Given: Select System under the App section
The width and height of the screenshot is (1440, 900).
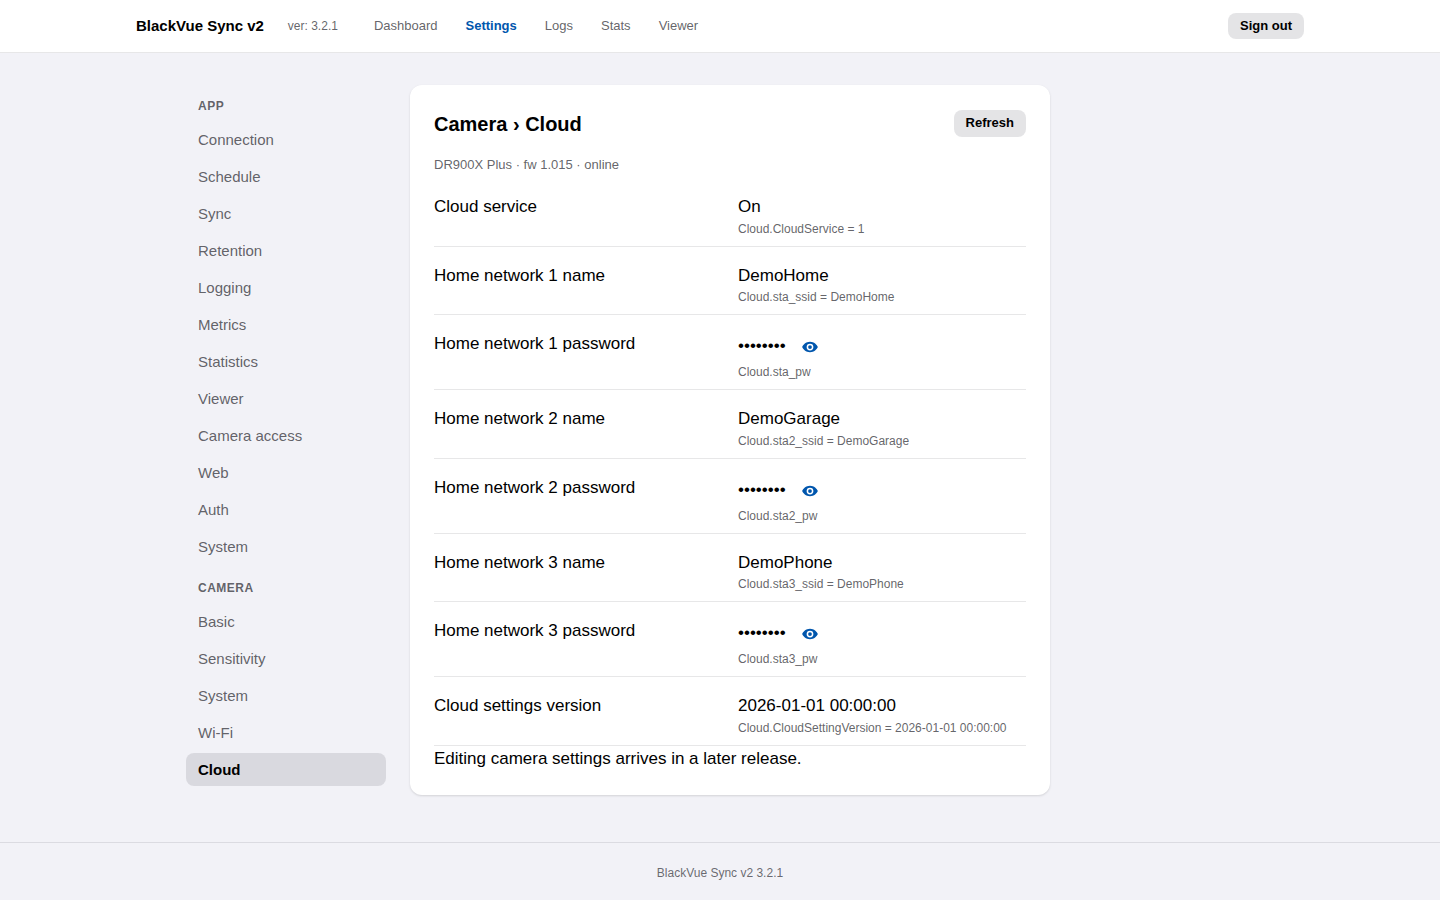Looking at the screenshot, I should (286, 547).
